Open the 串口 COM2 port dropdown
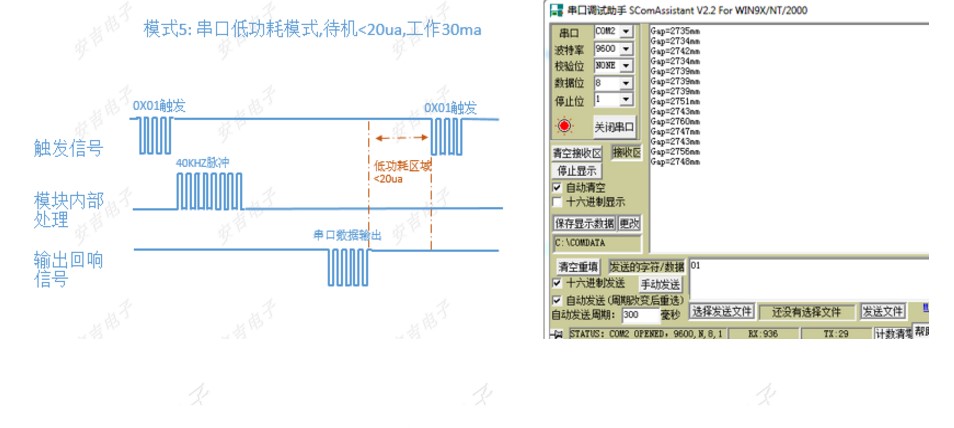The image size is (954, 428). pyautogui.click(x=626, y=31)
